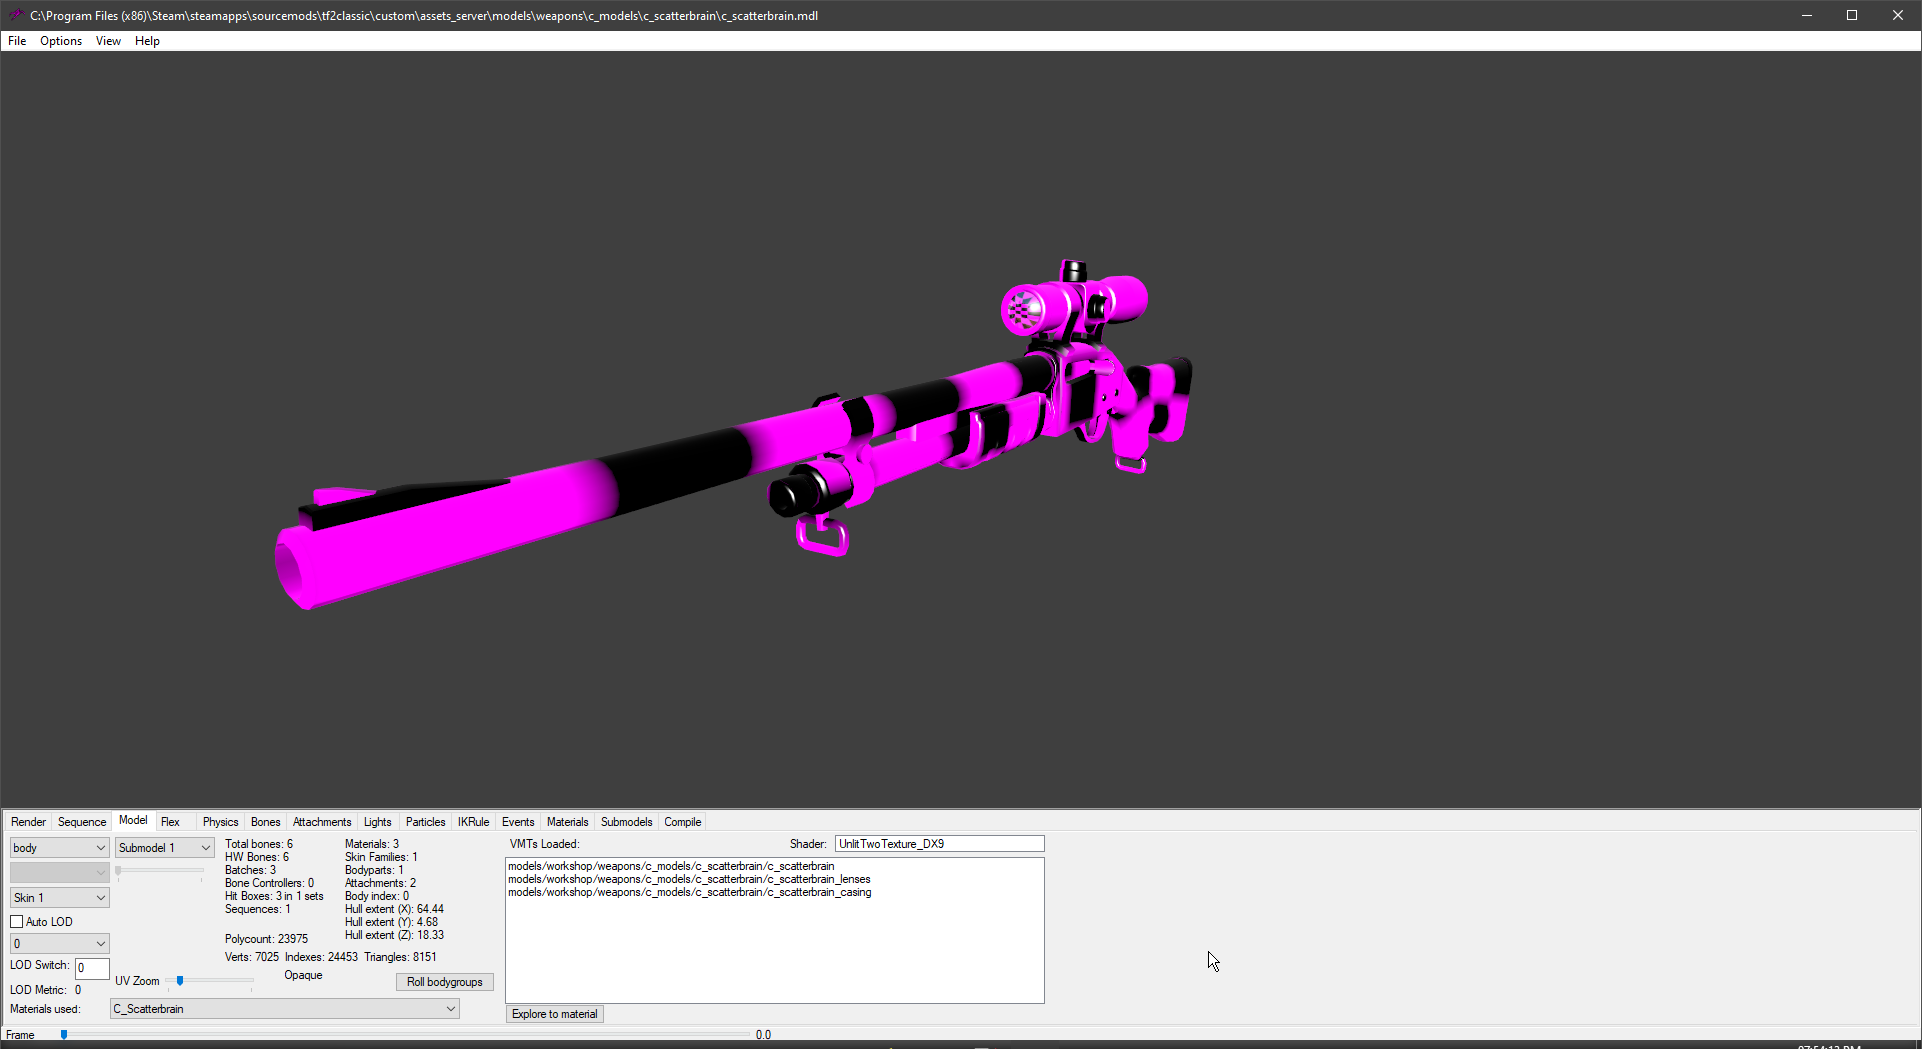This screenshot has width=1922, height=1049.
Task: Click the Hull extent (X): 64.44 value
Action: click(x=394, y=909)
